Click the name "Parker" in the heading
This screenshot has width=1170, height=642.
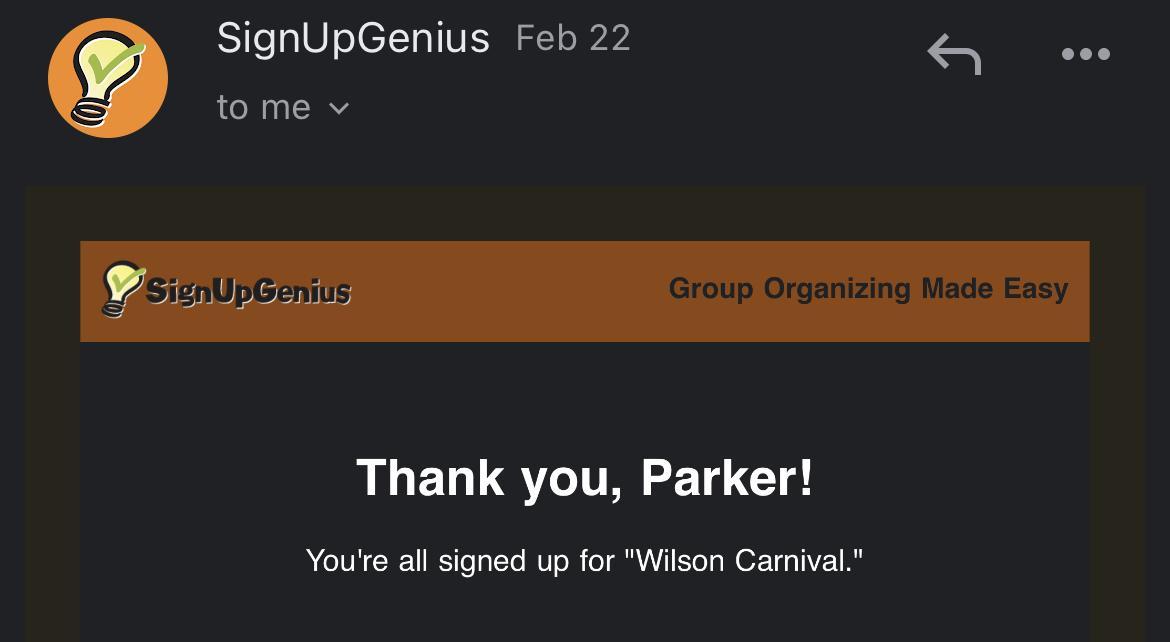coord(718,477)
